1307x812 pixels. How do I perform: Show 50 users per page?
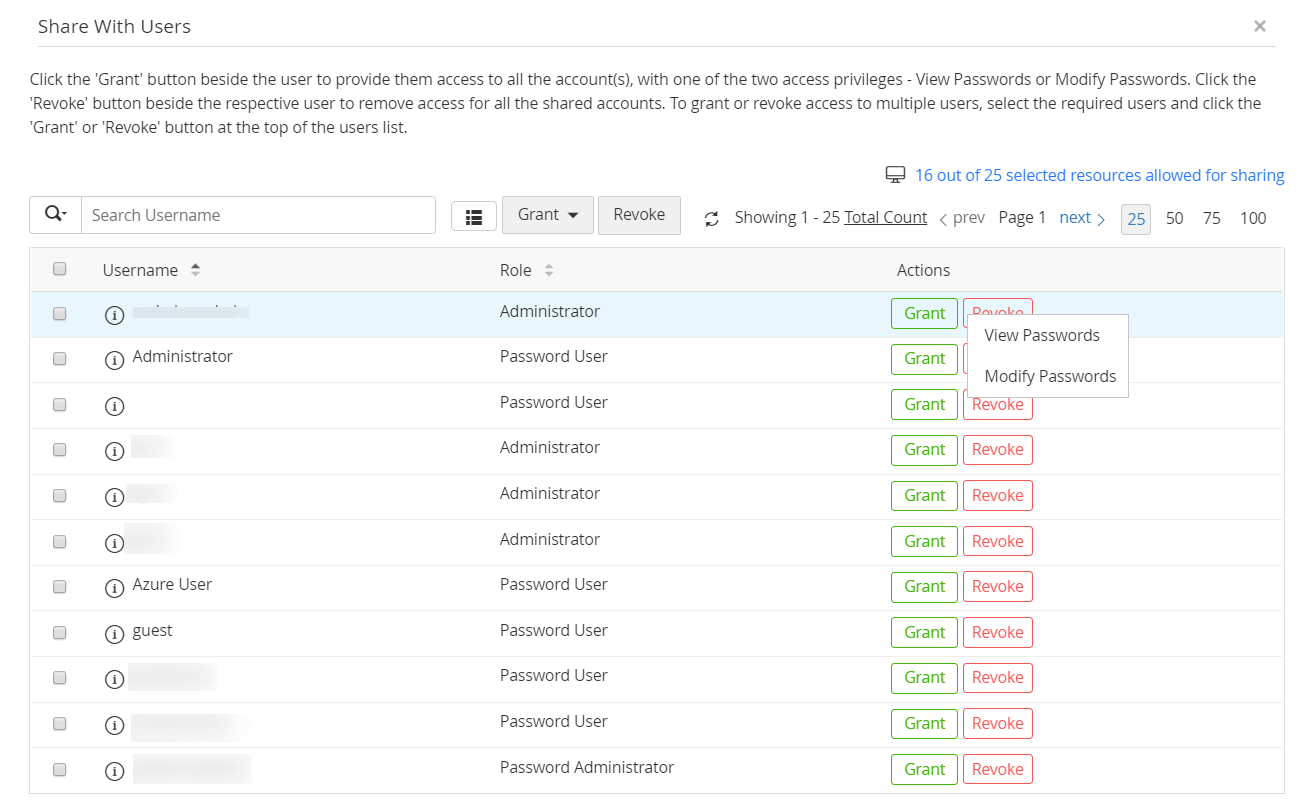1174,218
